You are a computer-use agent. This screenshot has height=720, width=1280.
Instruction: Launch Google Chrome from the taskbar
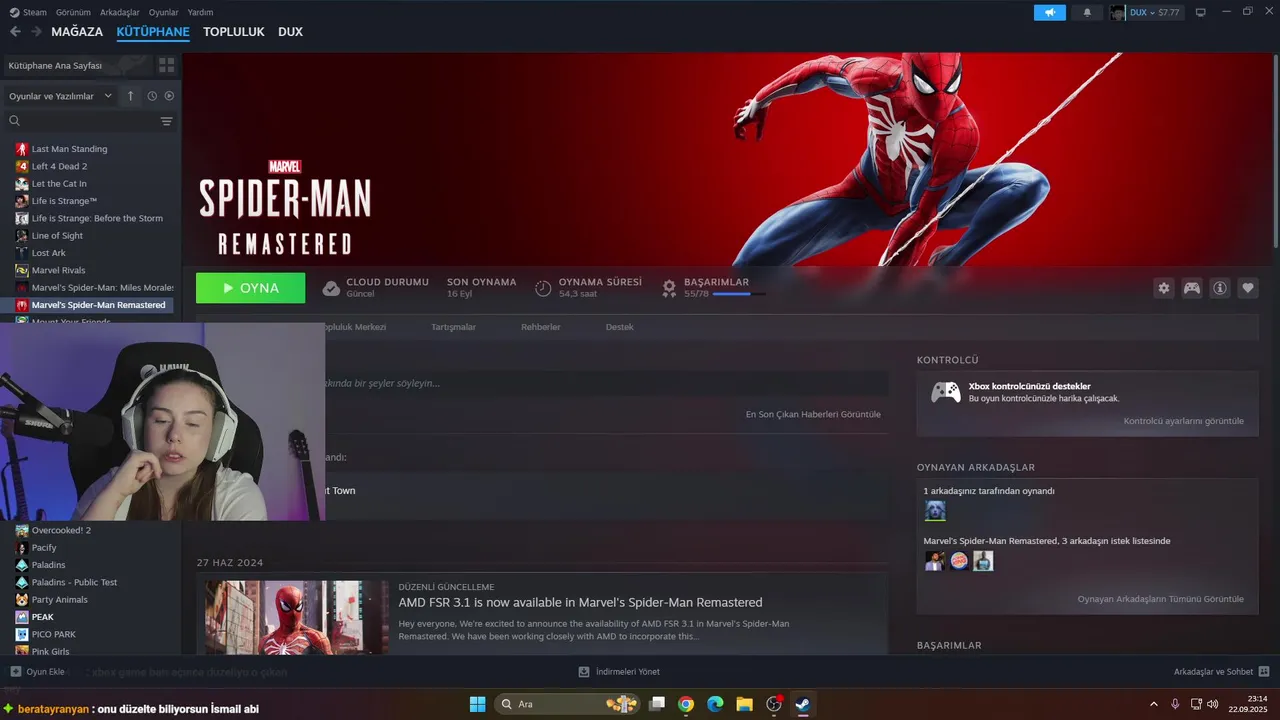point(686,704)
